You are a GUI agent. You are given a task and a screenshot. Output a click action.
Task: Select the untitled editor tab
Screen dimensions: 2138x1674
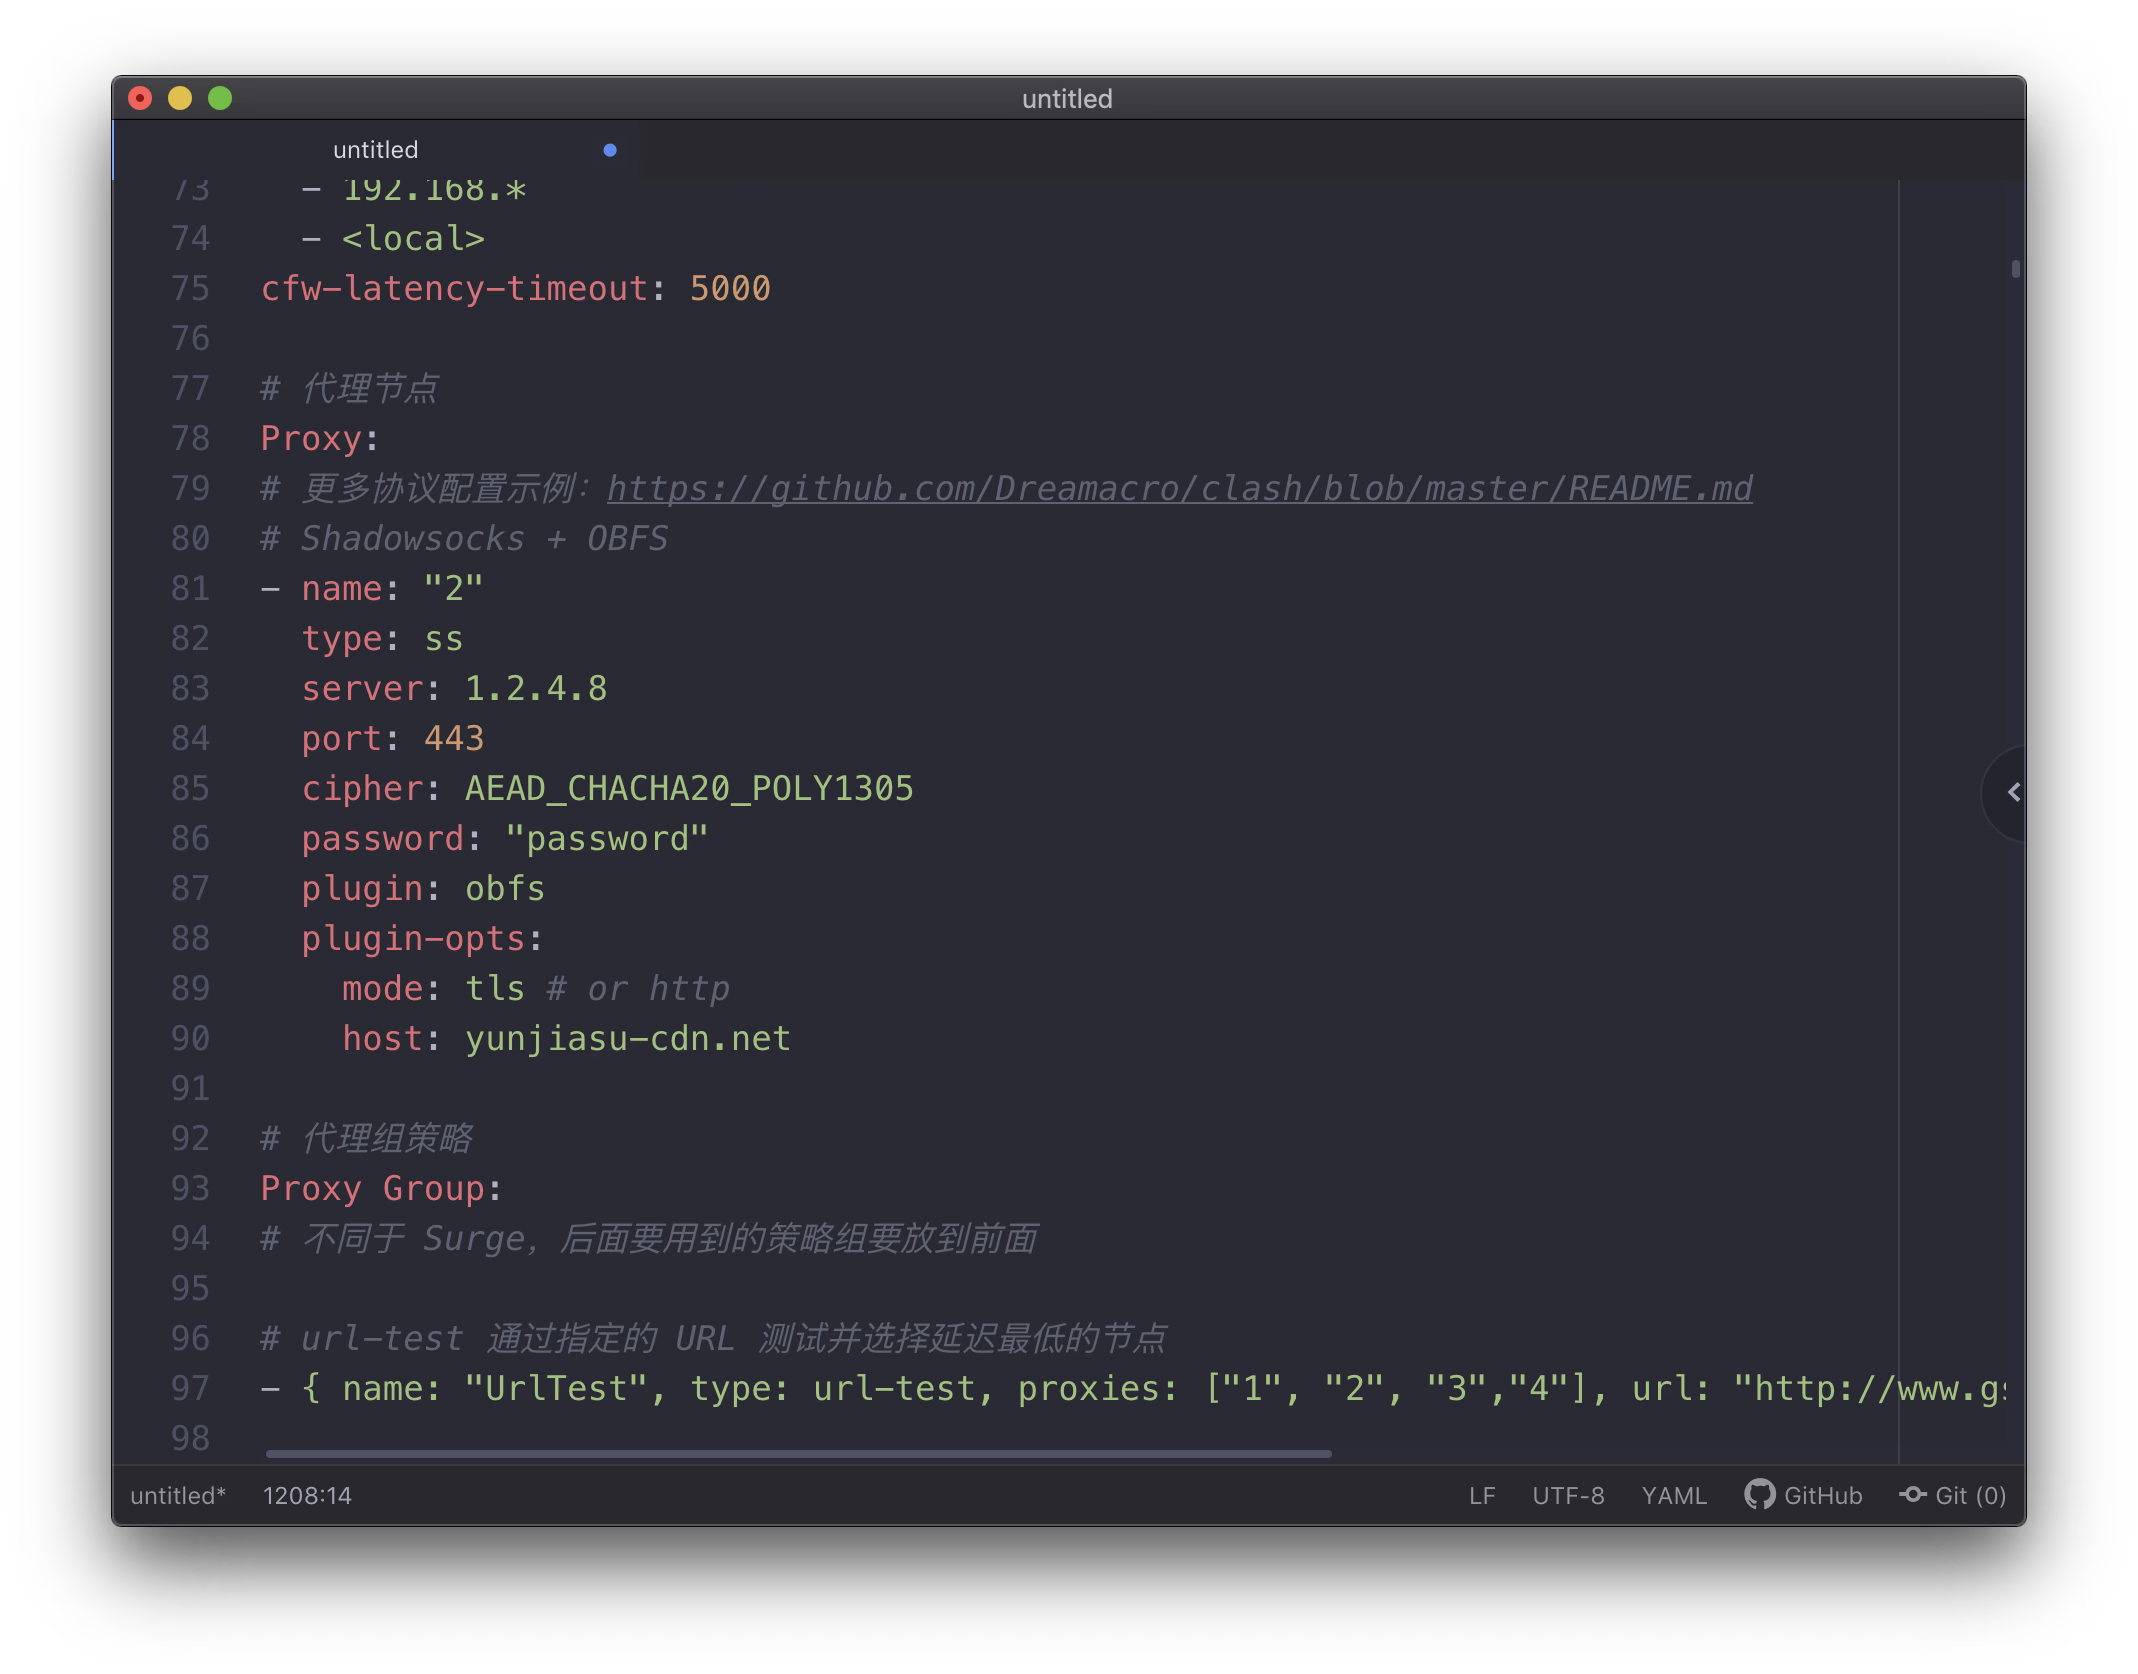point(376,150)
